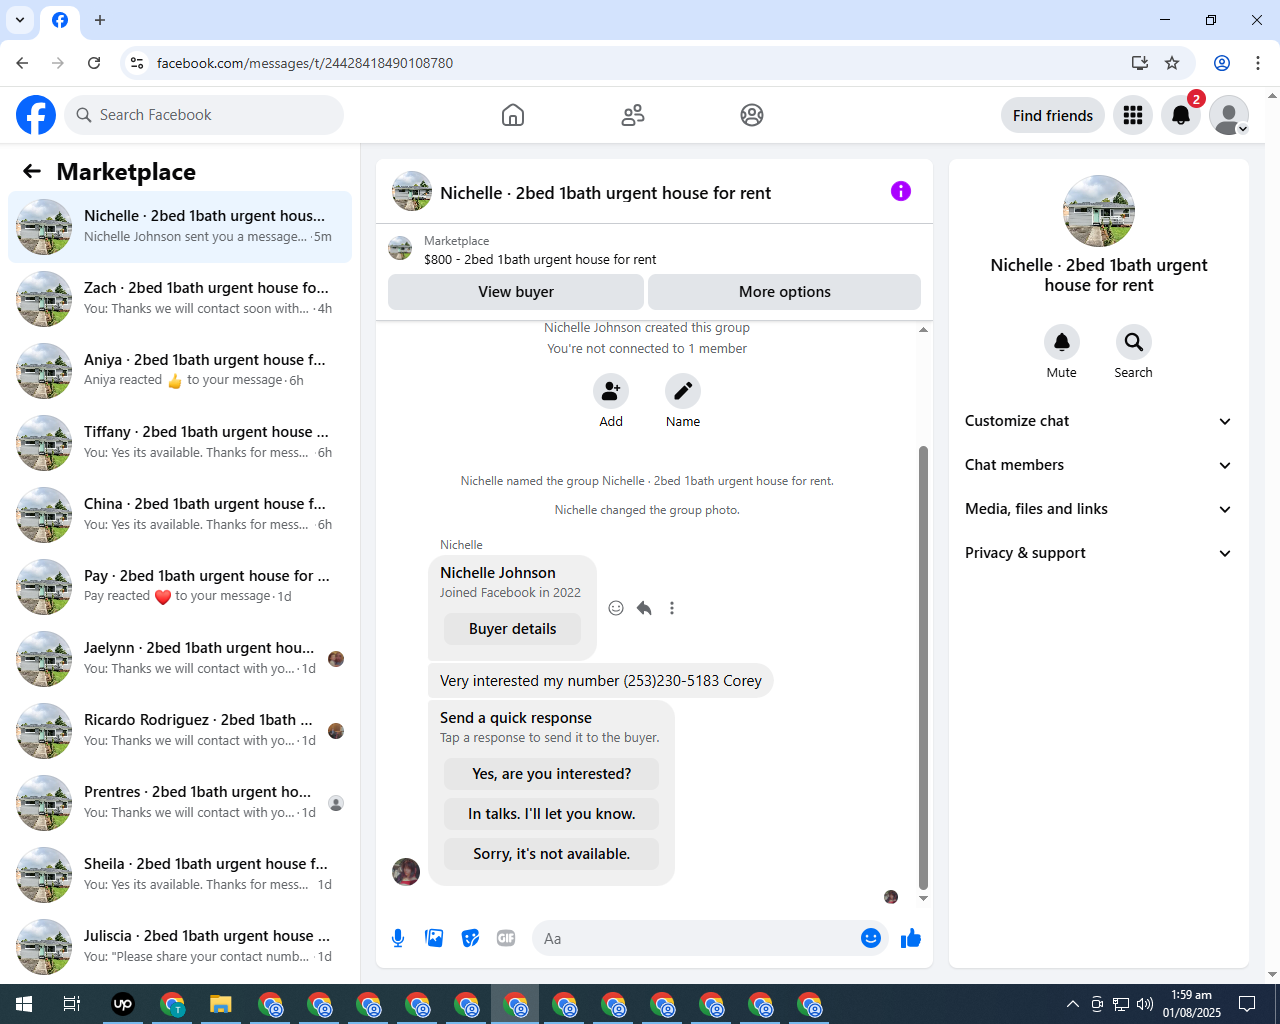
Task: Open China conversation in list
Action: pos(180,515)
